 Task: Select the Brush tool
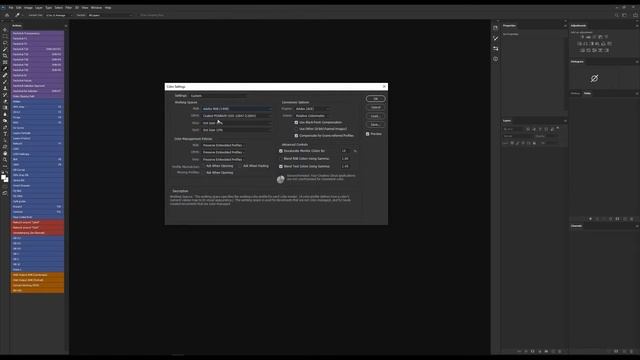[5, 82]
